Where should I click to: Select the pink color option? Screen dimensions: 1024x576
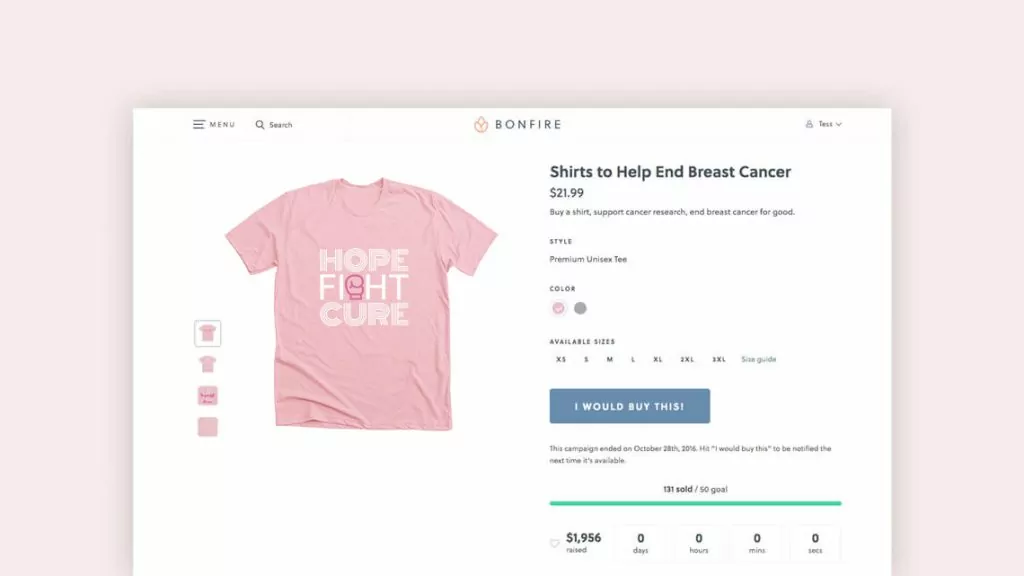point(556,308)
